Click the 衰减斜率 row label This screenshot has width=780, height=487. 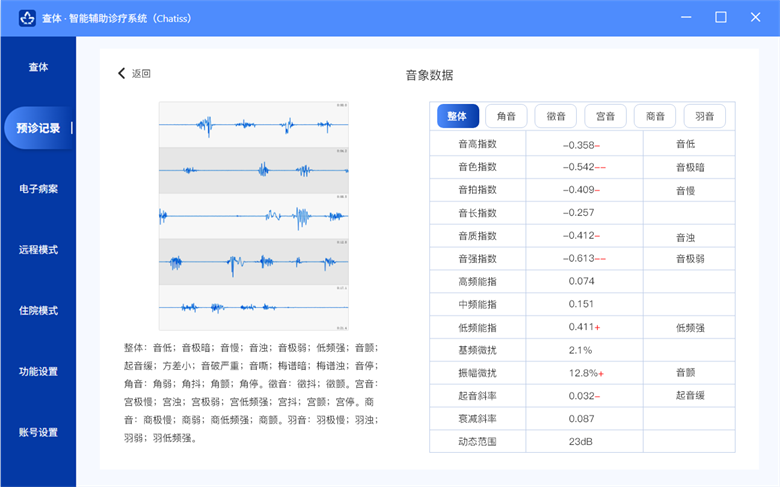click(x=478, y=419)
